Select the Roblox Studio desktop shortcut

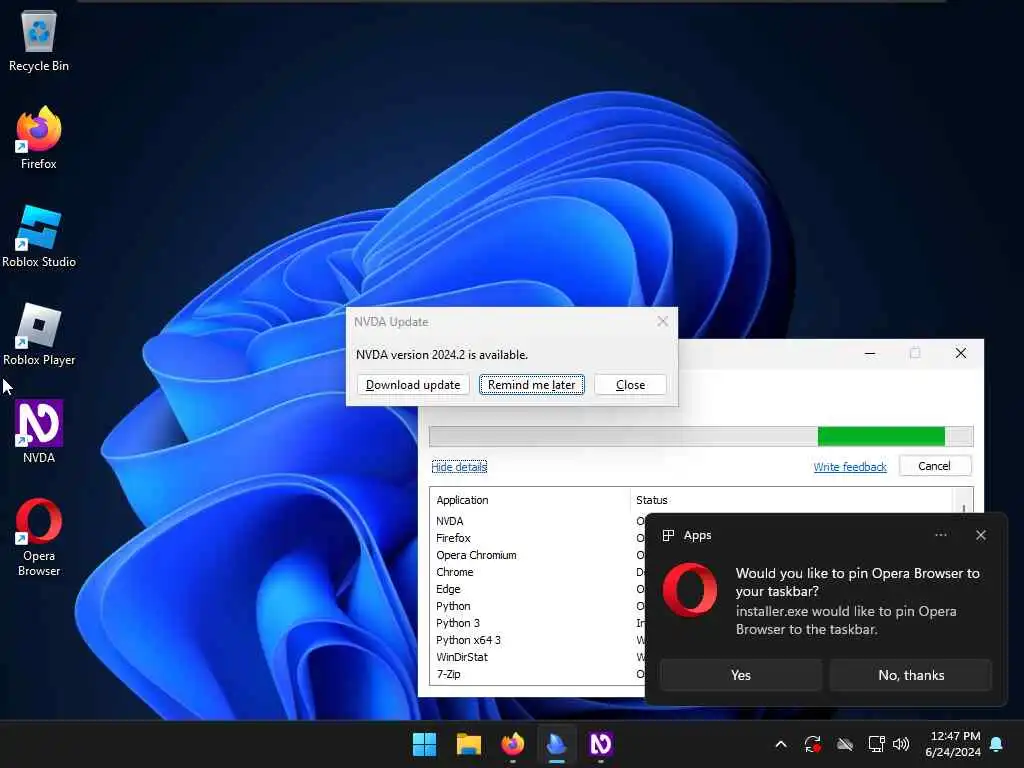[39, 236]
